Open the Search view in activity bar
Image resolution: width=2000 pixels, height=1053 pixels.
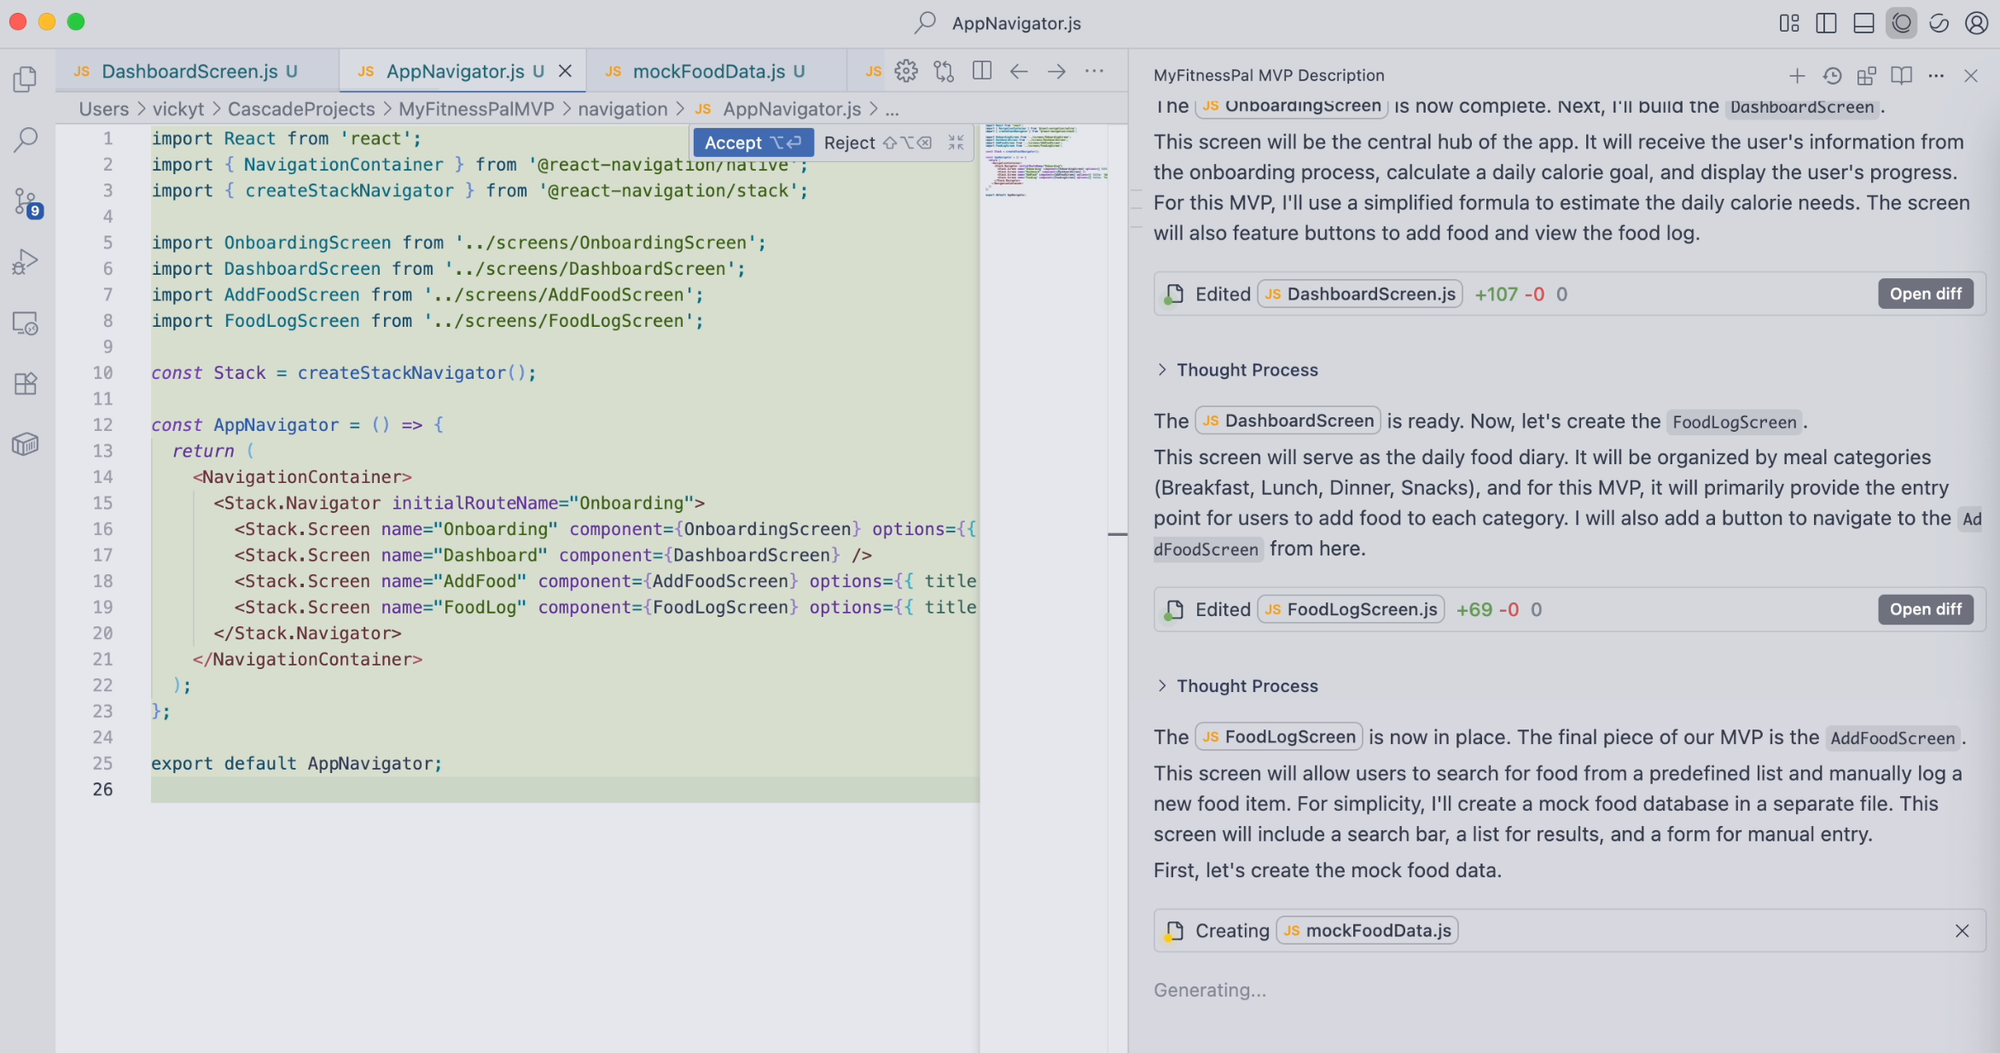[x=26, y=140]
